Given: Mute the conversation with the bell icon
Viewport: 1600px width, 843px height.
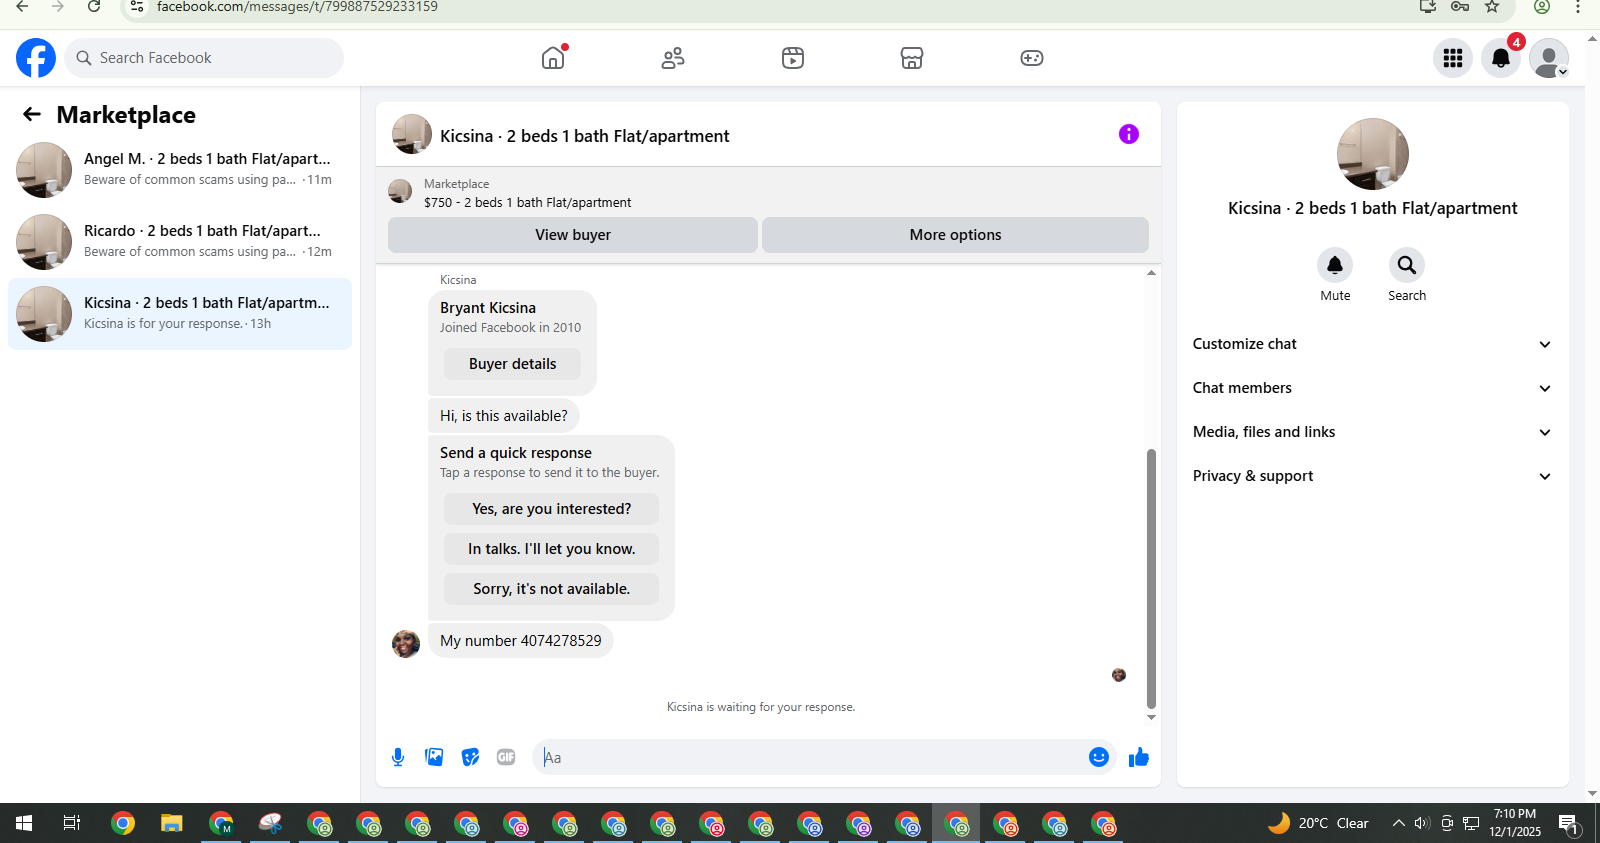Looking at the screenshot, I should [1335, 265].
